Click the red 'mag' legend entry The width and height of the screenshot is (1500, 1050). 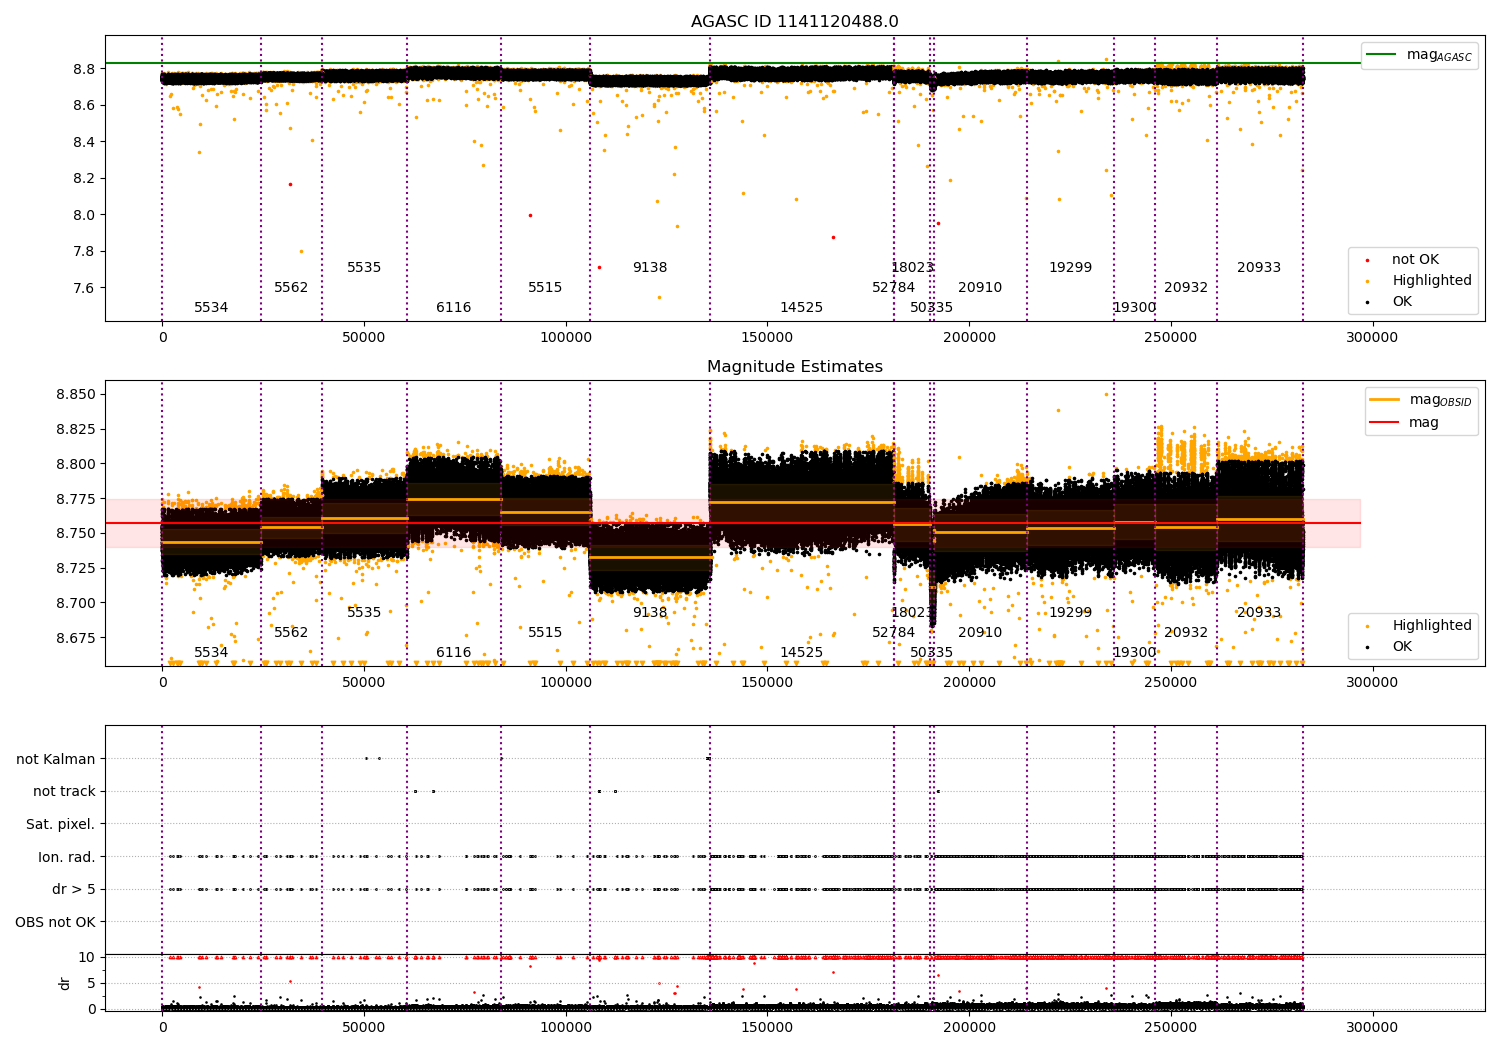(1404, 423)
